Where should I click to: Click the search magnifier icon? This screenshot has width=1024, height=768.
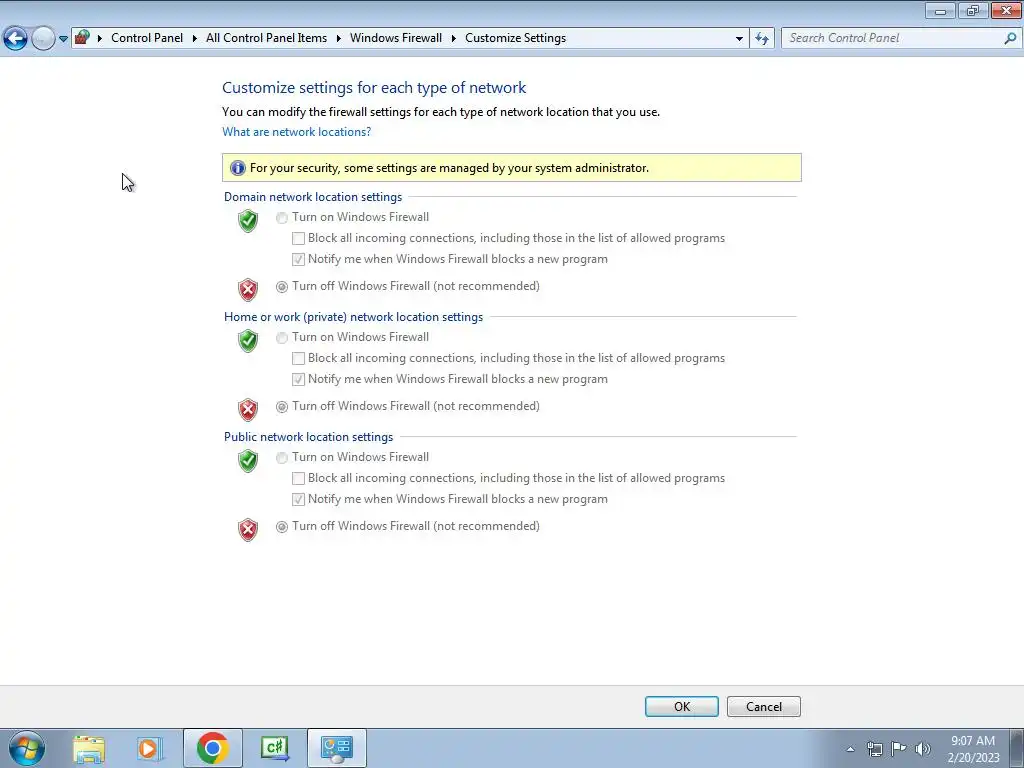pos(1010,38)
